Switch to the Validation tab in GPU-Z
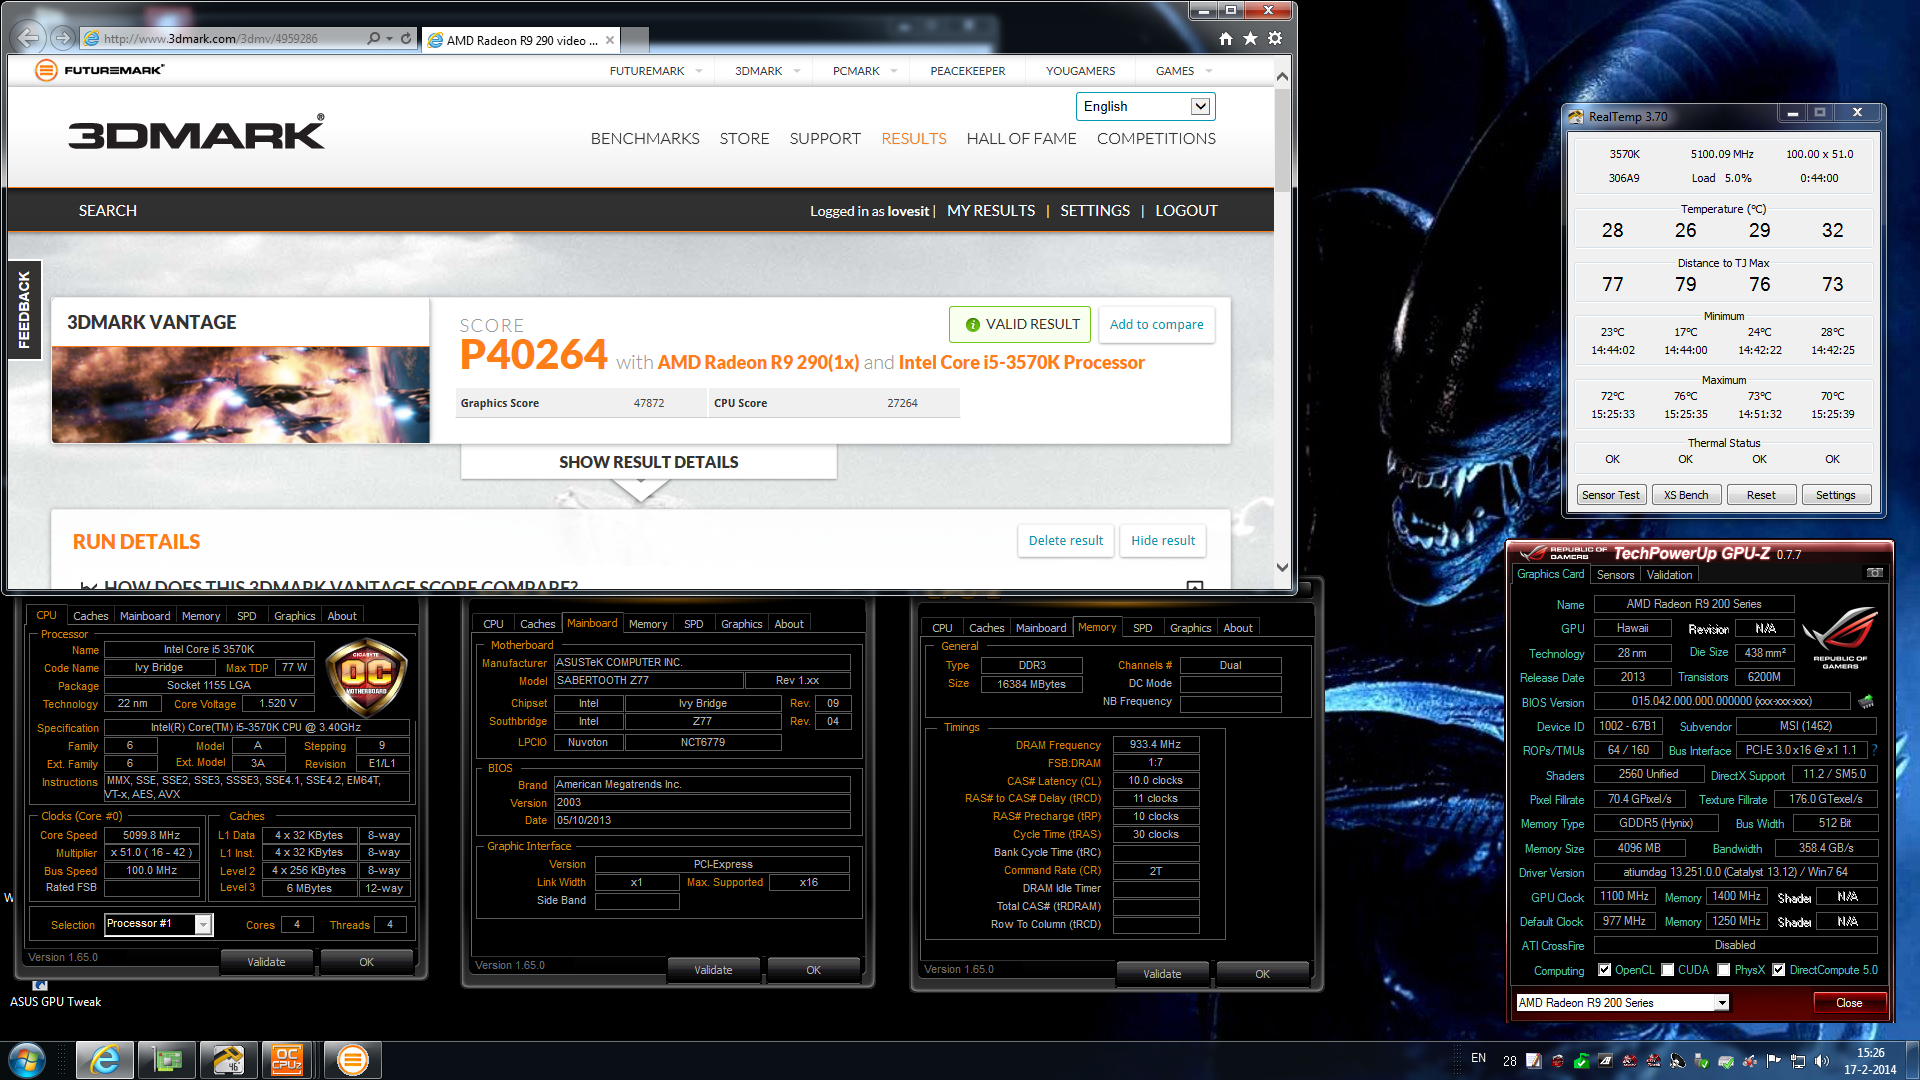 point(1670,575)
